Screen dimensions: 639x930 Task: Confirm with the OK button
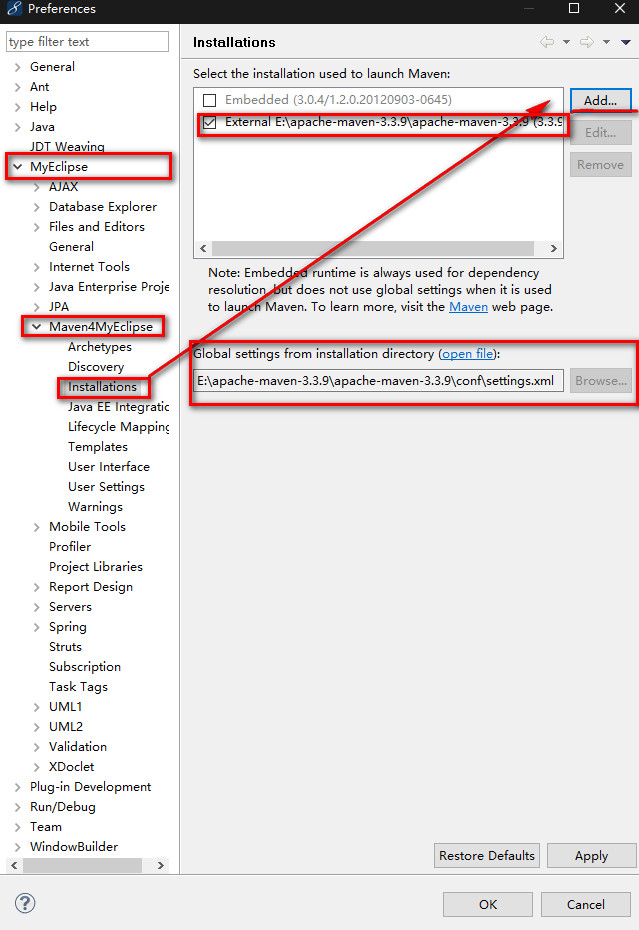tap(488, 904)
